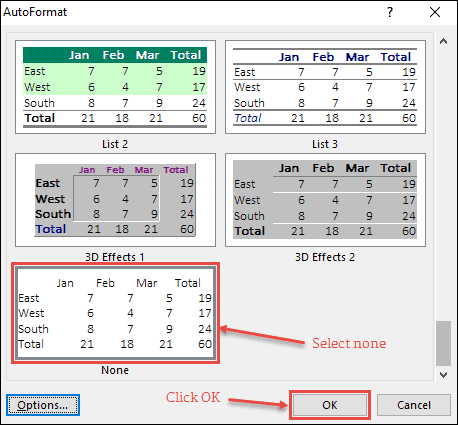Click the scroll down arrow

[x=443, y=375]
